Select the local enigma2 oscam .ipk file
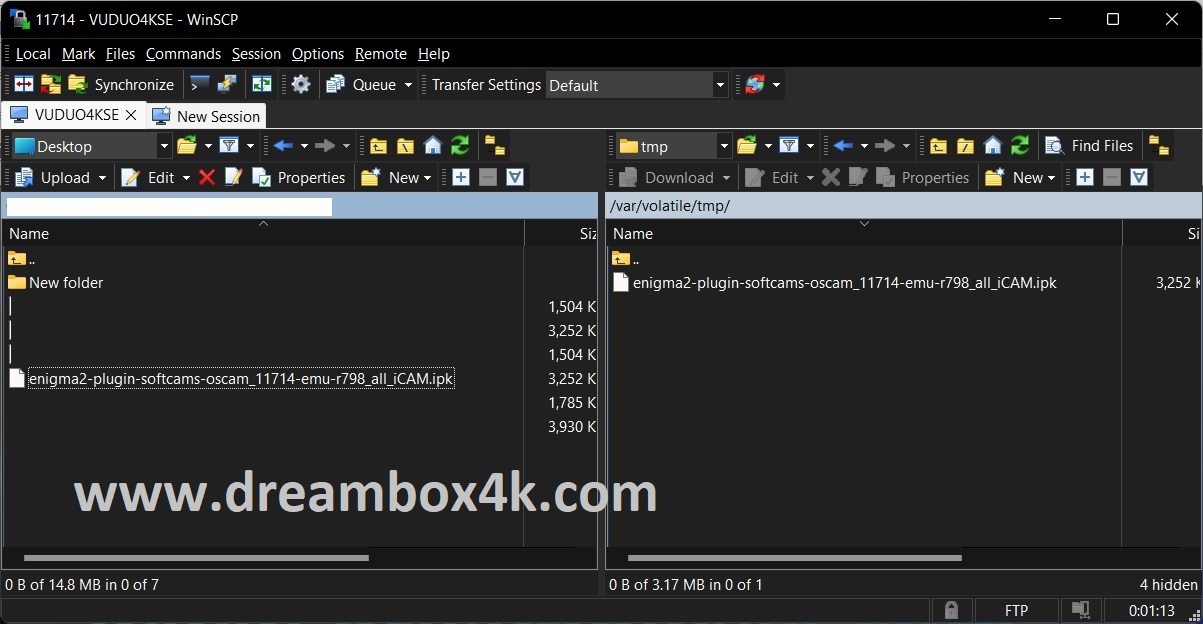The image size is (1203, 624). (231, 378)
